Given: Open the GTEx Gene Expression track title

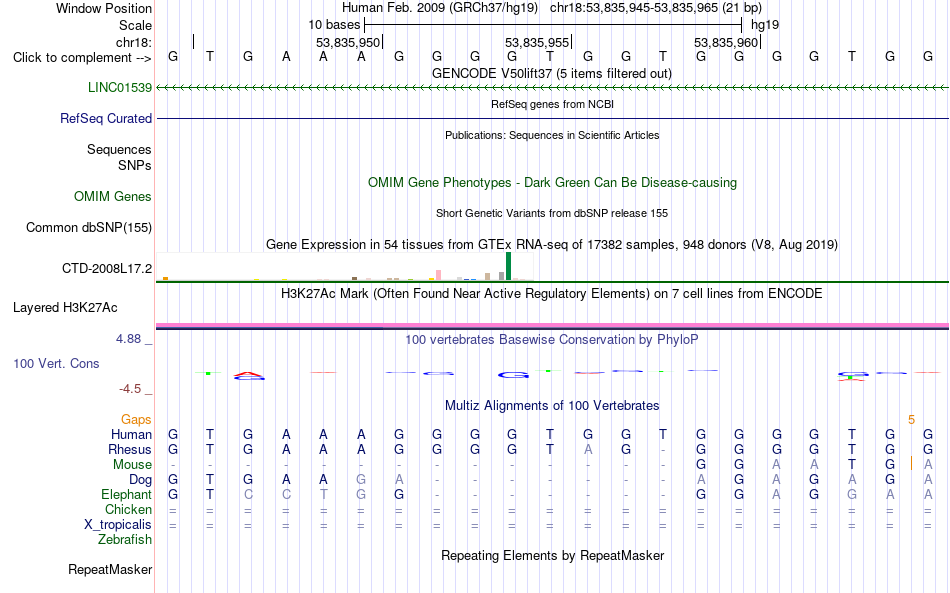Looking at the screenshot, I should pos(552,245).
